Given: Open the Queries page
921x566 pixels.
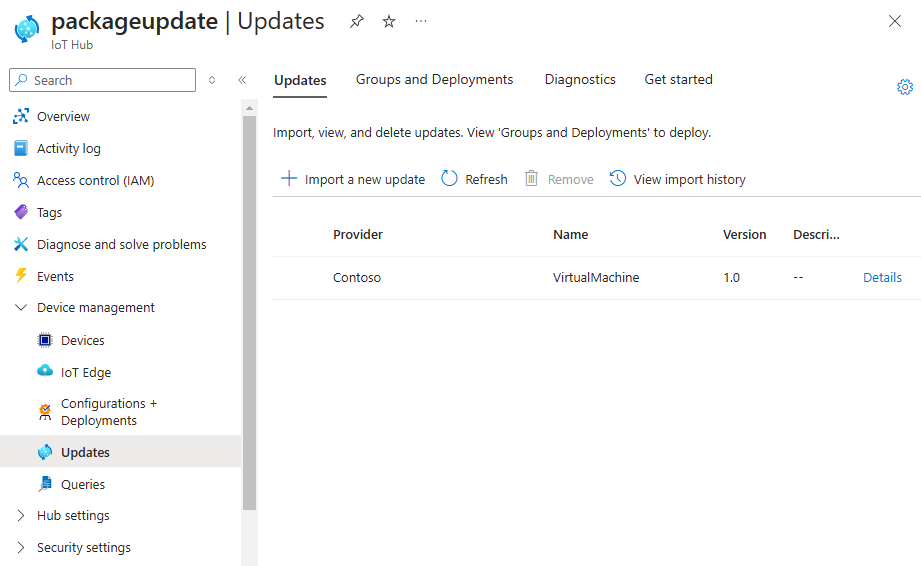Looking at the screenshot, I should [x=82, y=484].
